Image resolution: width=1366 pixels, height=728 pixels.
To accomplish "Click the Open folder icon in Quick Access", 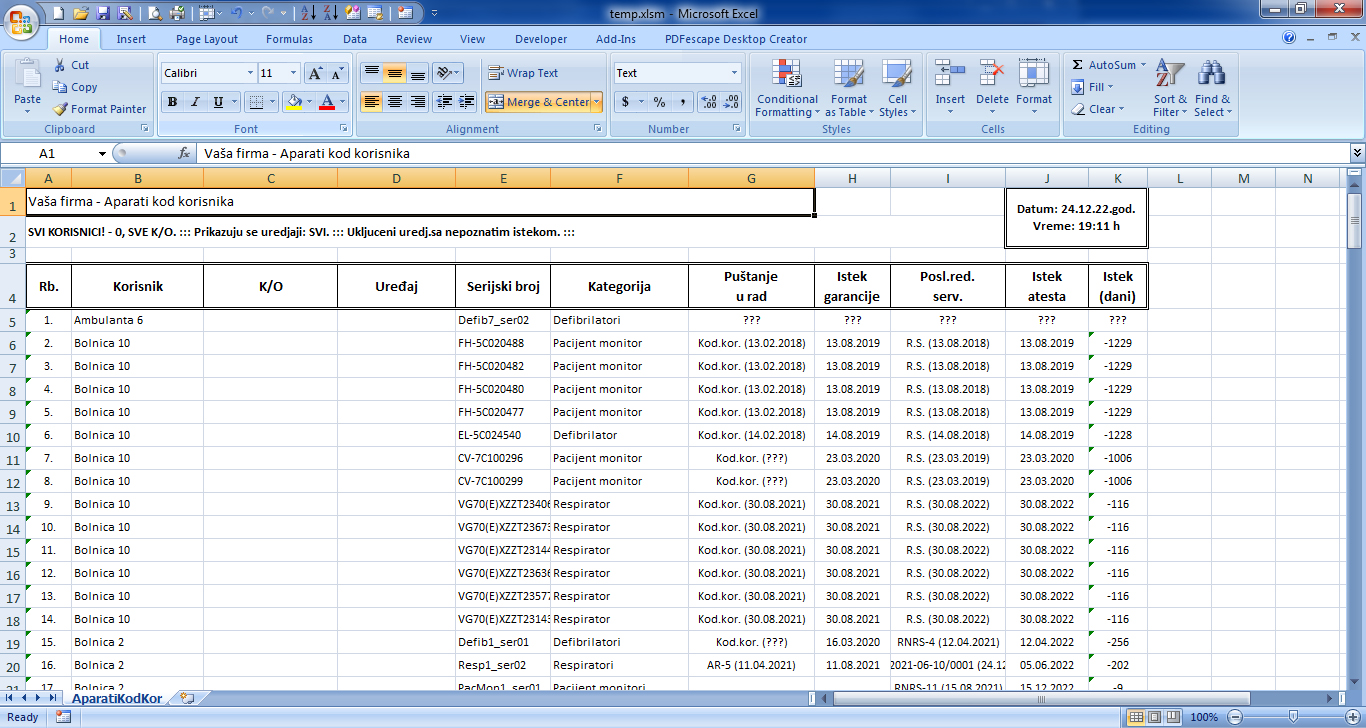I will coord(81,13).
